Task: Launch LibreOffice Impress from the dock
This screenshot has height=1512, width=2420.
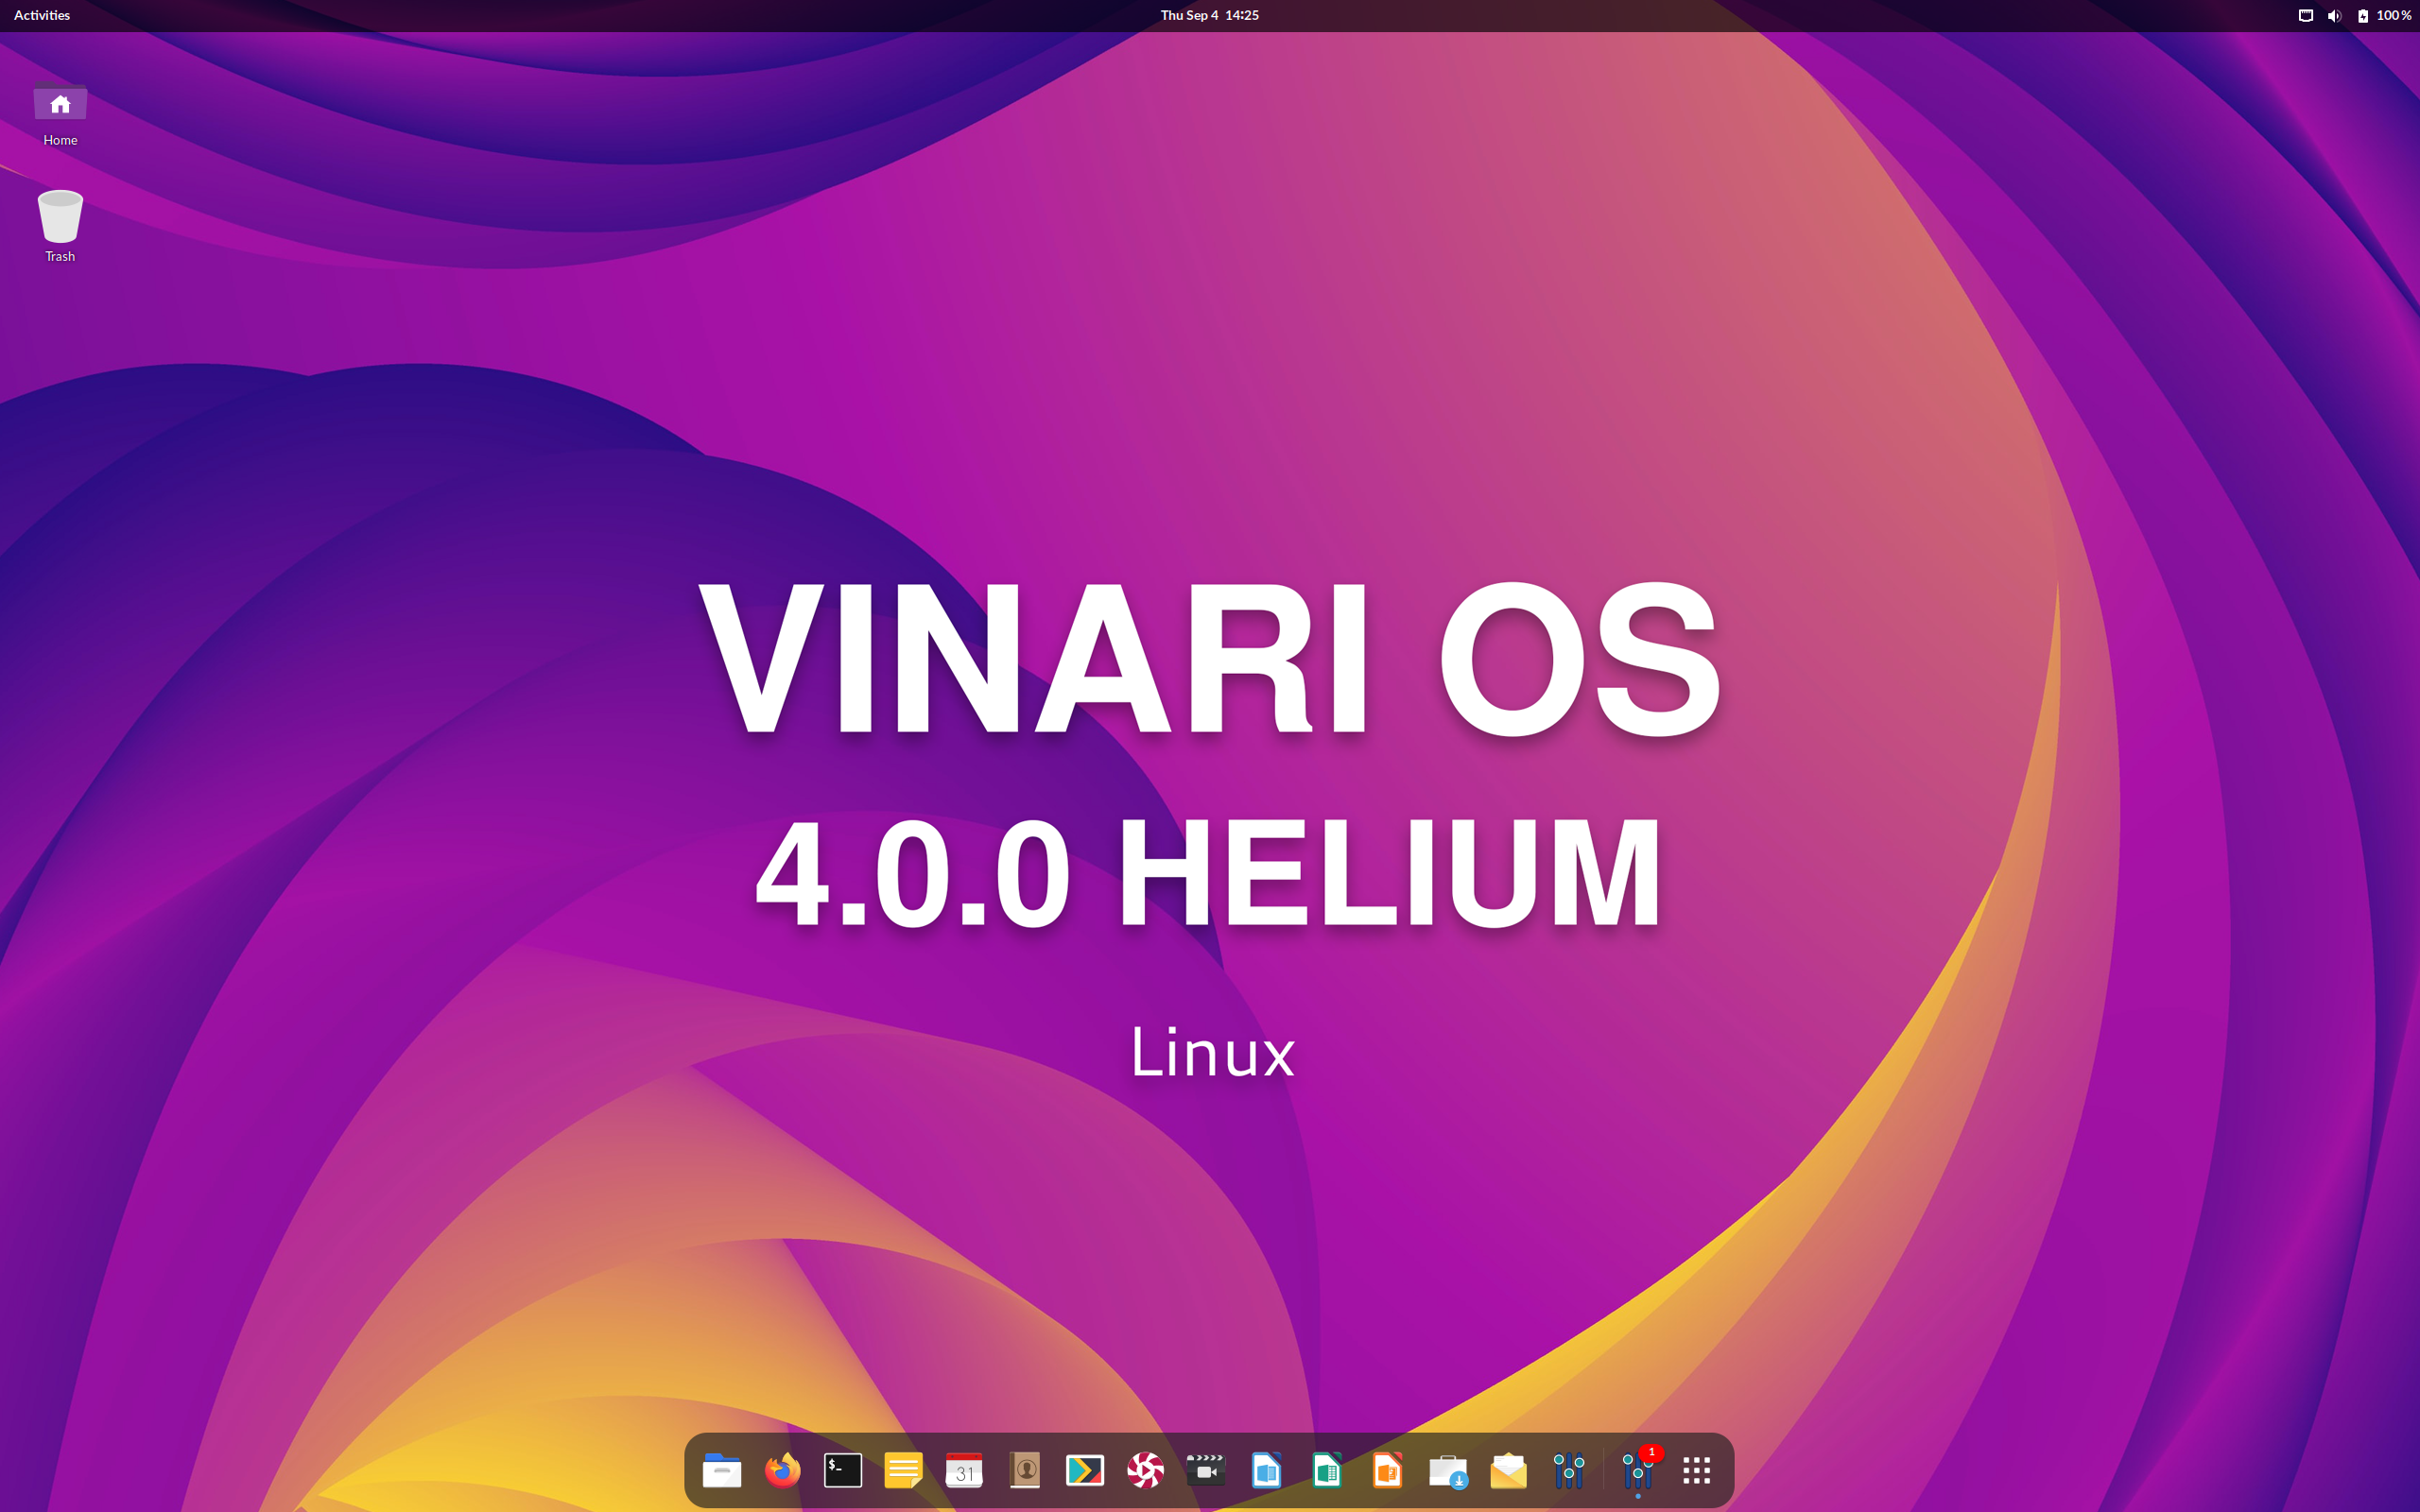Action: 1387,1470
